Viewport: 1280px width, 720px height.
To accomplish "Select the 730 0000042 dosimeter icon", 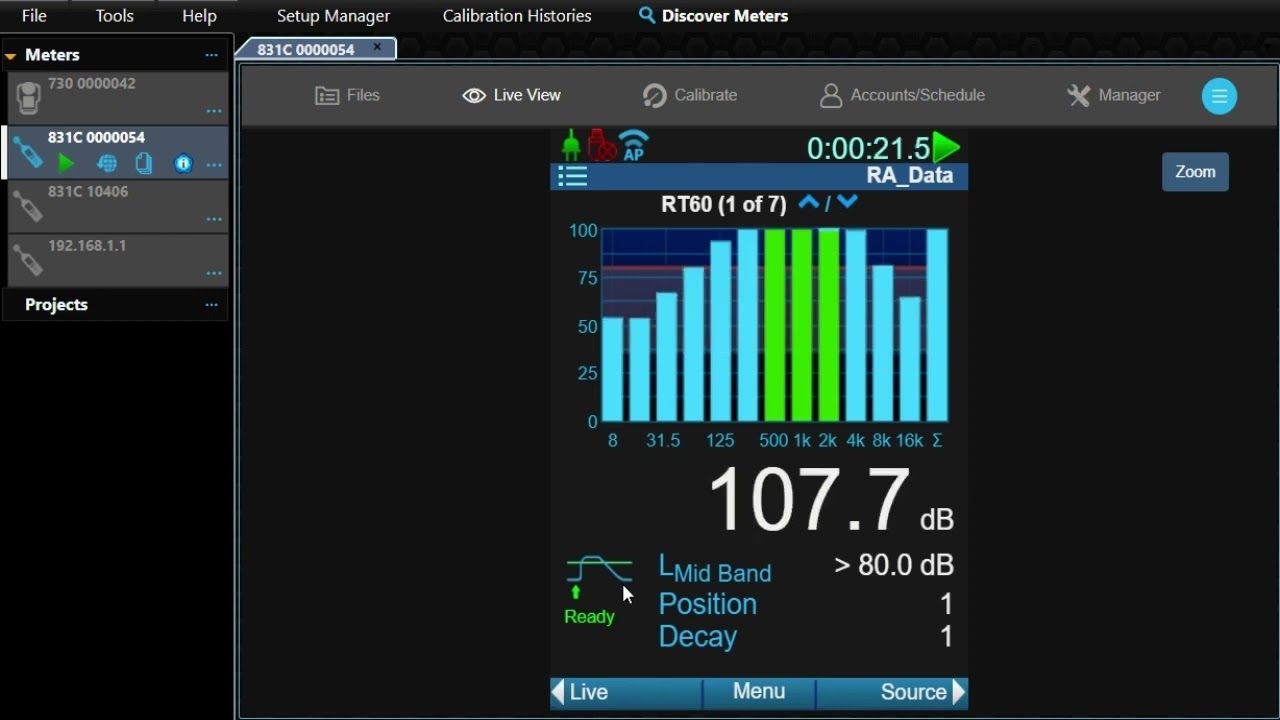I will (28, 98).
